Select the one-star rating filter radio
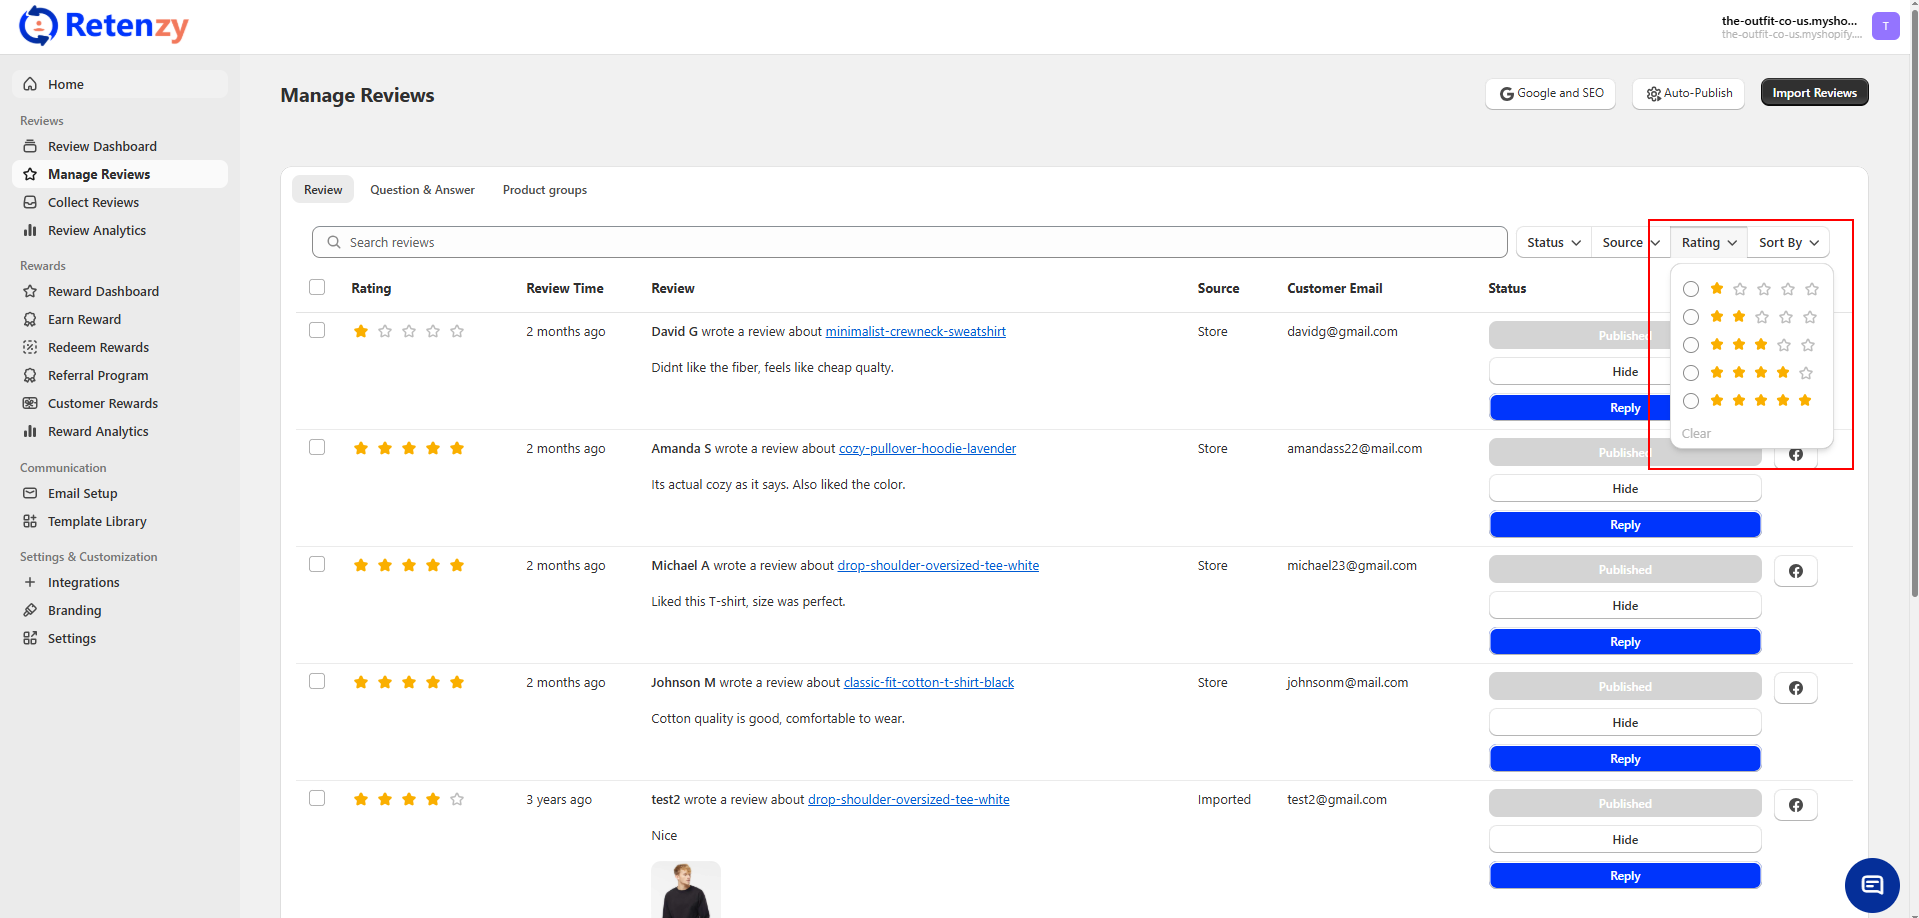 pyautogui.click(x=1690, y=289)
